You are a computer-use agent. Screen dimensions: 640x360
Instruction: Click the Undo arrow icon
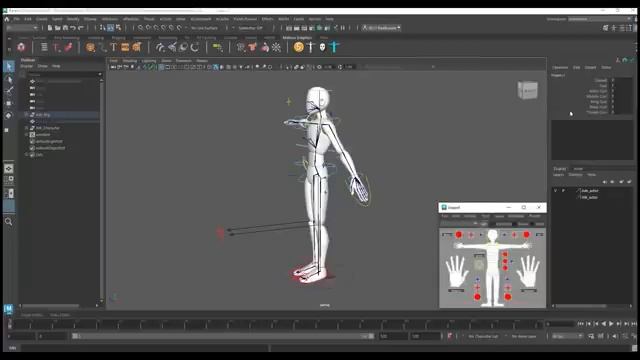pos(73,28)
